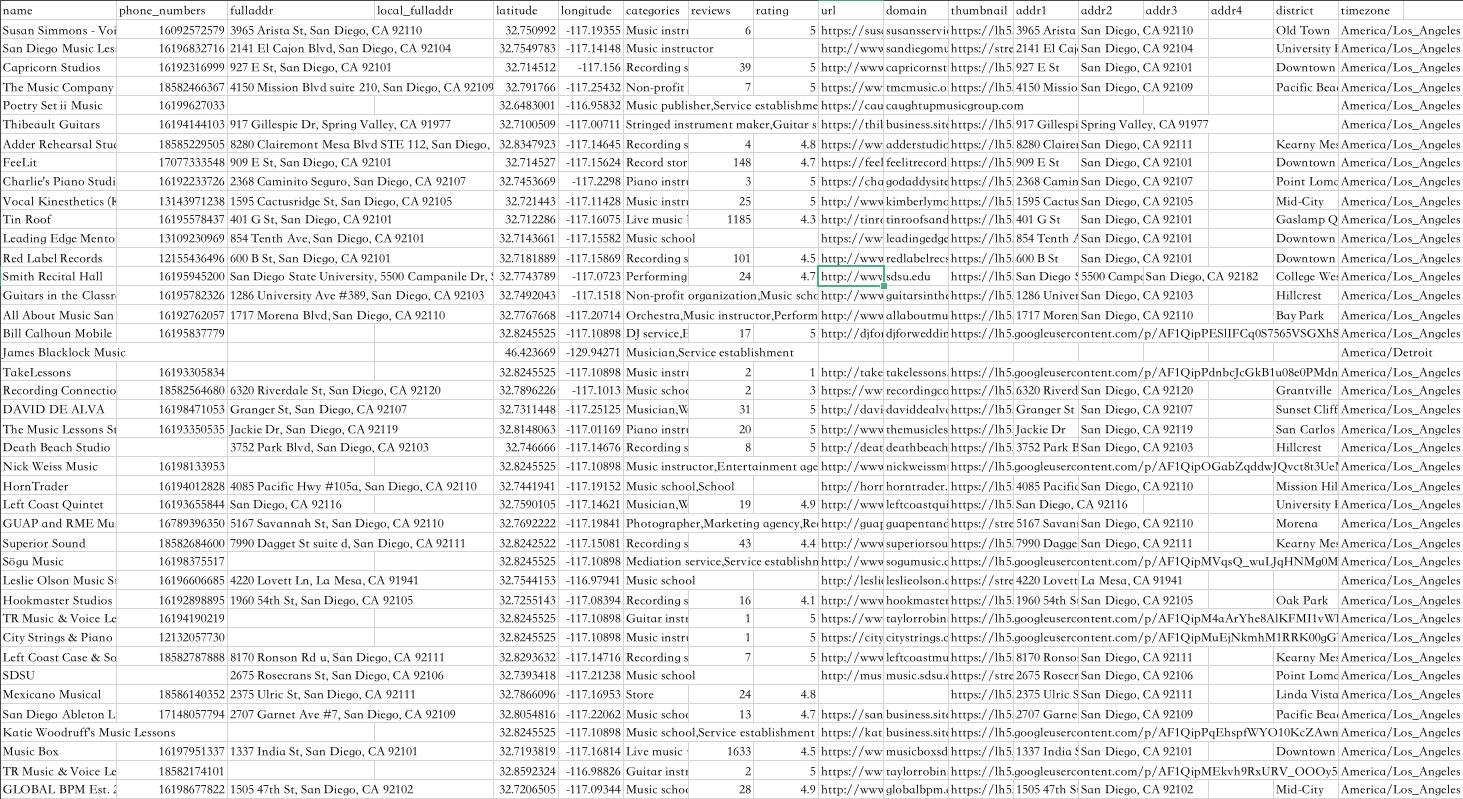The image size is (1463, 799).
Task: Select the 'phone_numbers' header cell
Action: (x=172, y=10)
